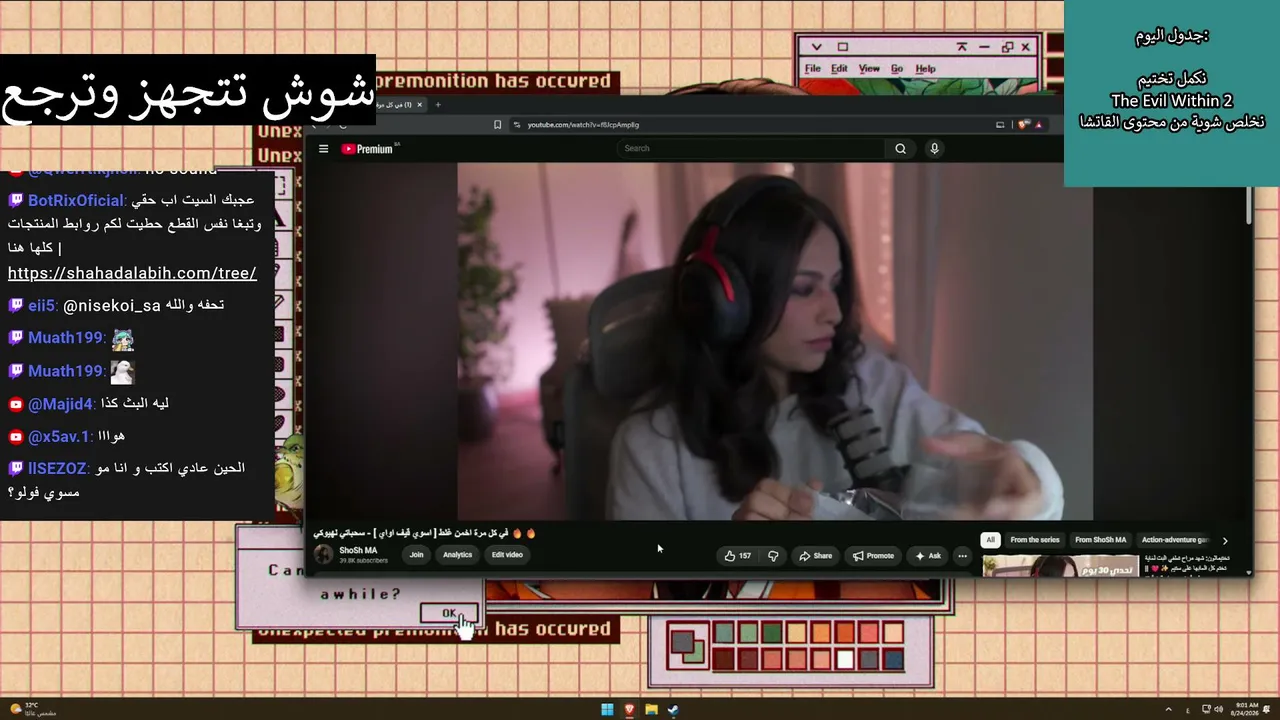Start voice search with the microphone
This screenshot has width=1280, height=720.
[x=934, y=149]
